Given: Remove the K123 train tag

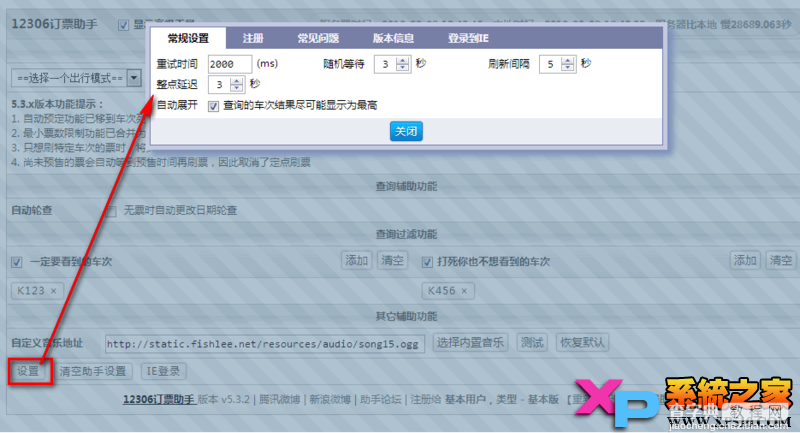Looking at the screenshot, I should (x=53, y=291).
